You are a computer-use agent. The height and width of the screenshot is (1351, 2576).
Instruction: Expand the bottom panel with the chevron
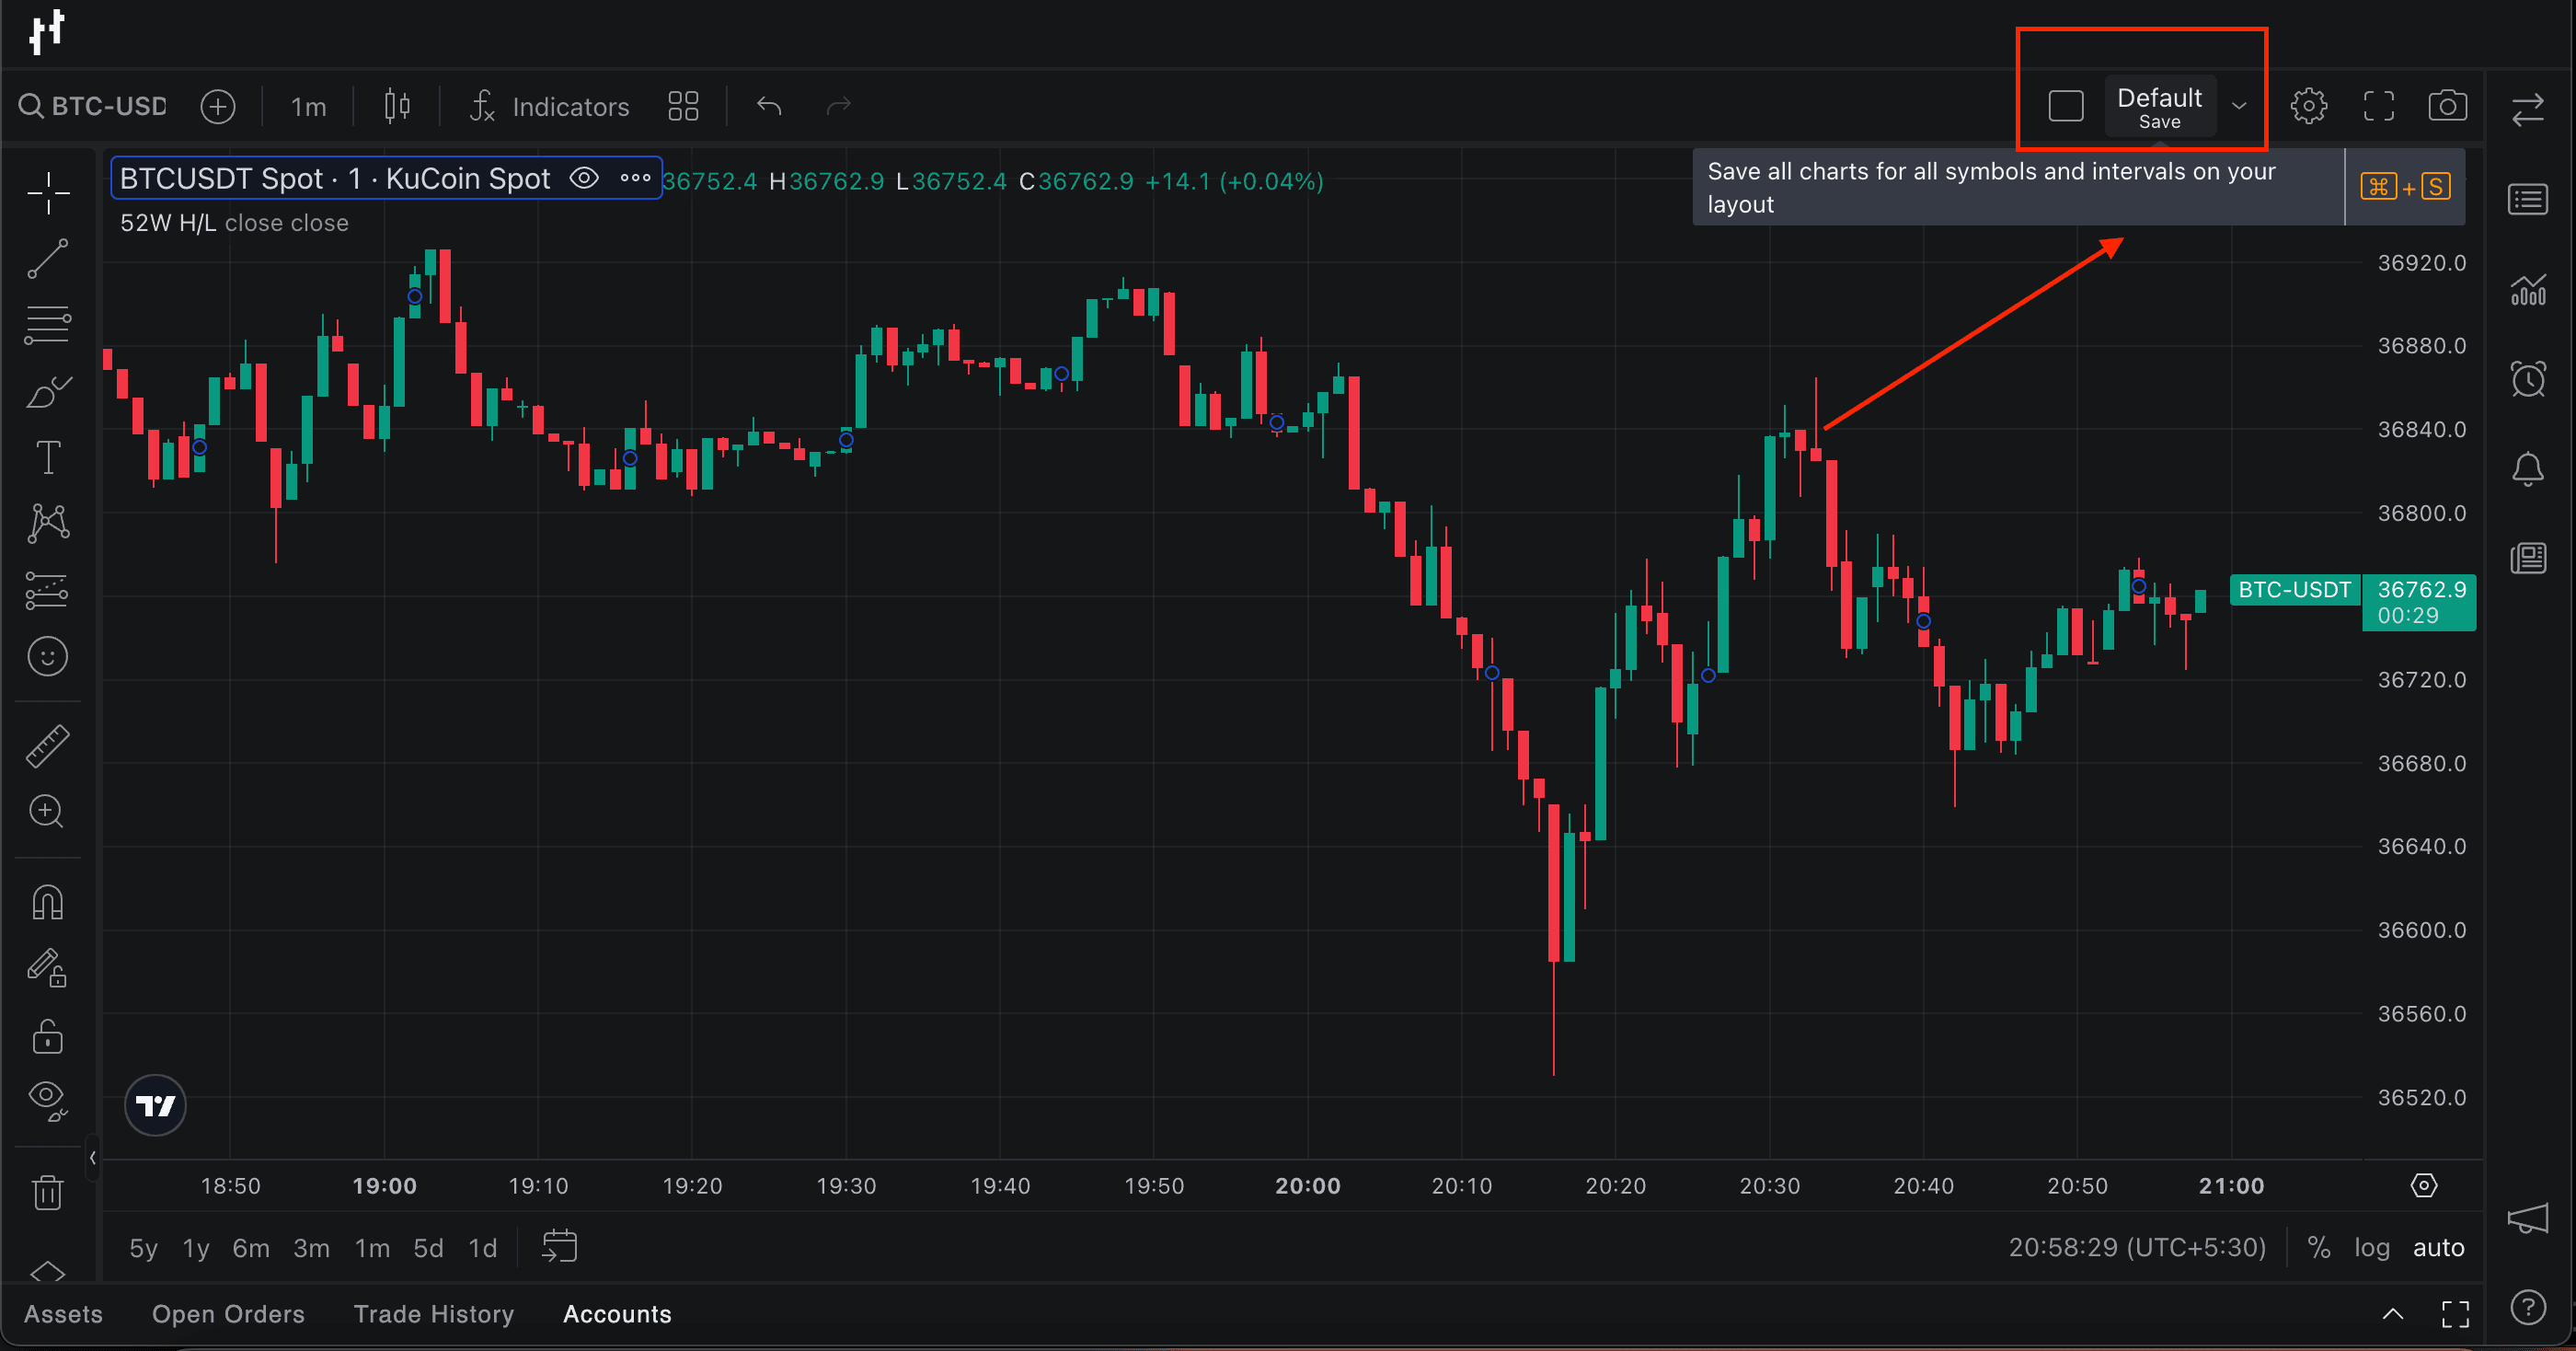[x=2392, y=1314]
